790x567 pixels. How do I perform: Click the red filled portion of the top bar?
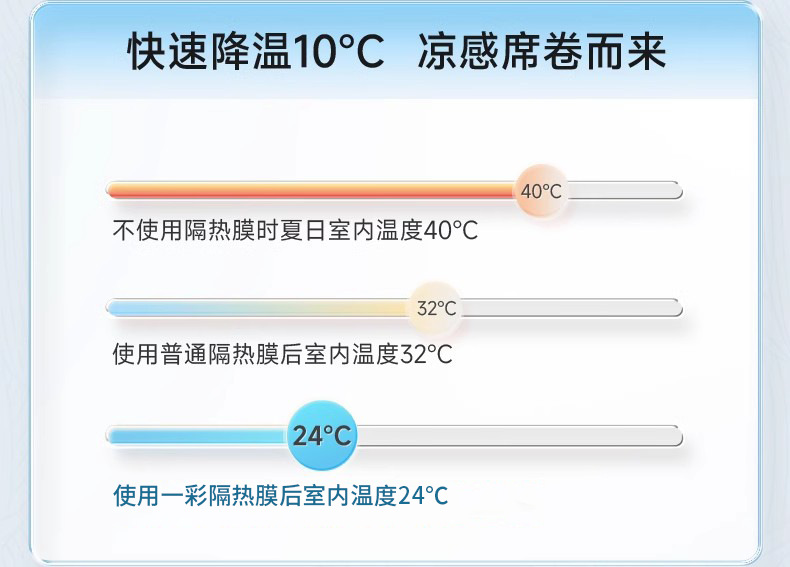point(310,191)
